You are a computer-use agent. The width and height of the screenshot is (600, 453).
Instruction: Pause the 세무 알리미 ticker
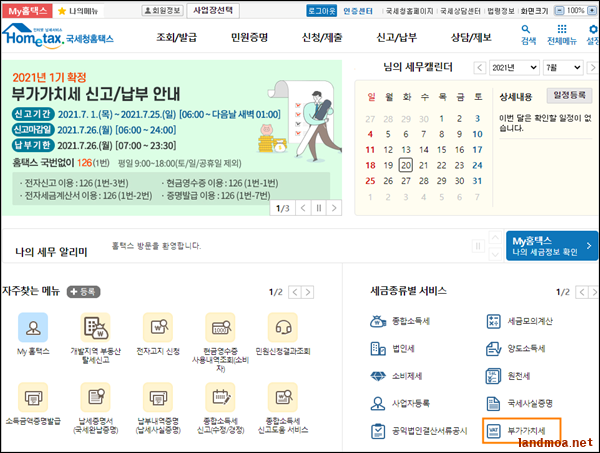pos(478,246)
